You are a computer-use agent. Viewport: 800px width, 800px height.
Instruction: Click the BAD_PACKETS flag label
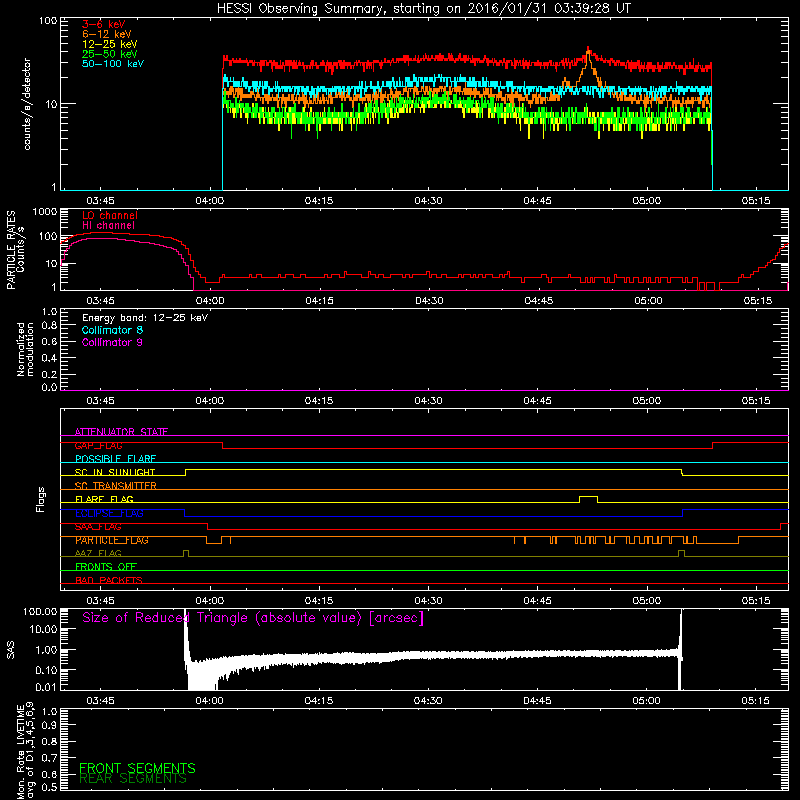pos(109,580)
